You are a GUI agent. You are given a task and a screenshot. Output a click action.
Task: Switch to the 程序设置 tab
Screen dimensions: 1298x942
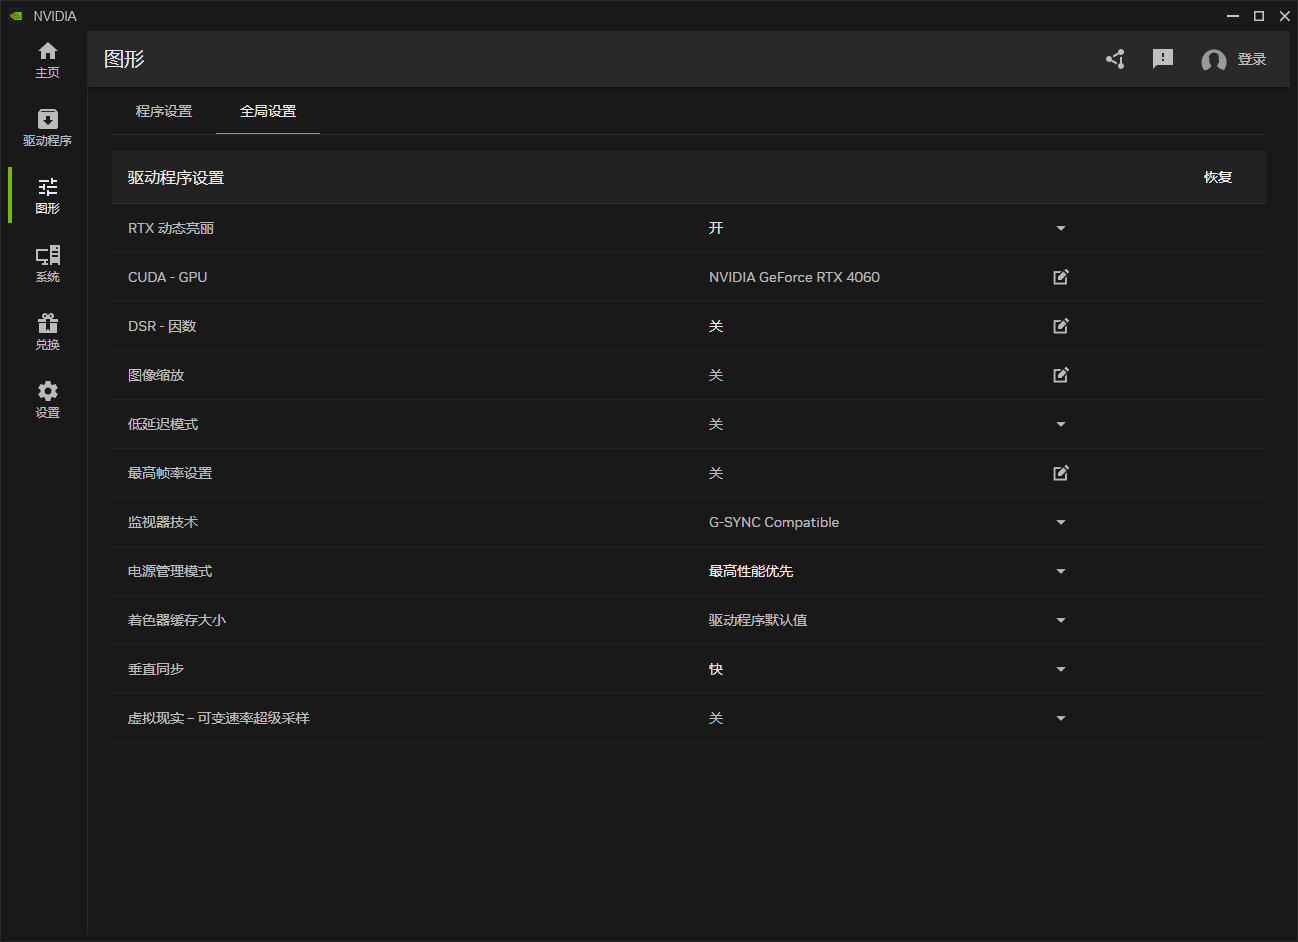[164, 111]
